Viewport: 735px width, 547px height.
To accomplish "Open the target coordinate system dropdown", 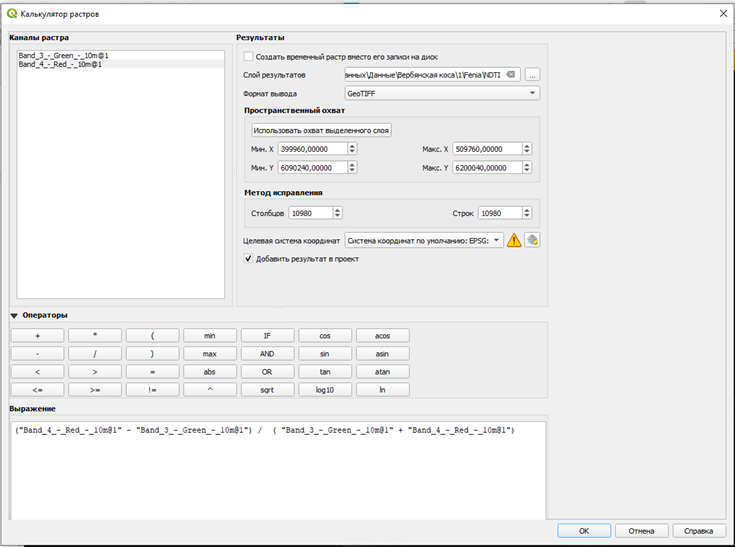I will [424, 240].
